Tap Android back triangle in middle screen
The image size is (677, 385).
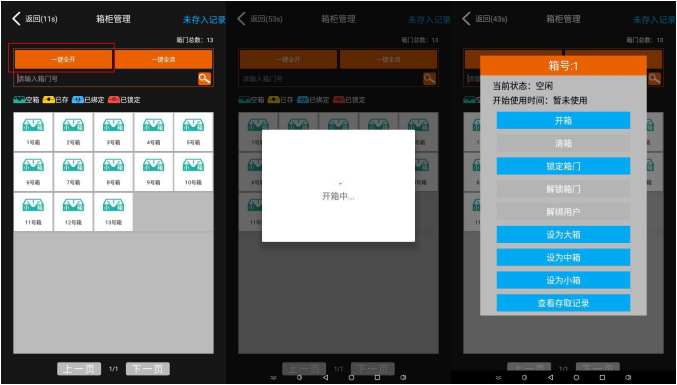pyautogui.click(x=326, y=377)
